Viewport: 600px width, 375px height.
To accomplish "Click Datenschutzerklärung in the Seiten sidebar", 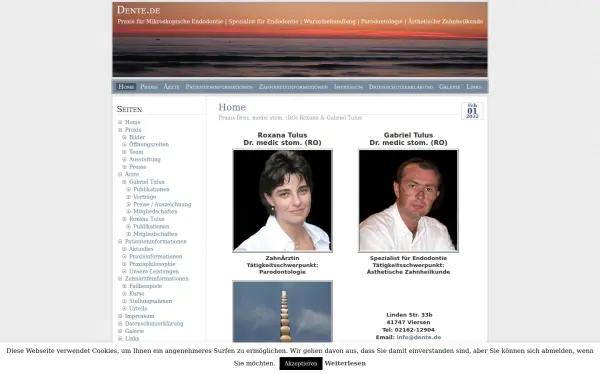I will (154, 323).
